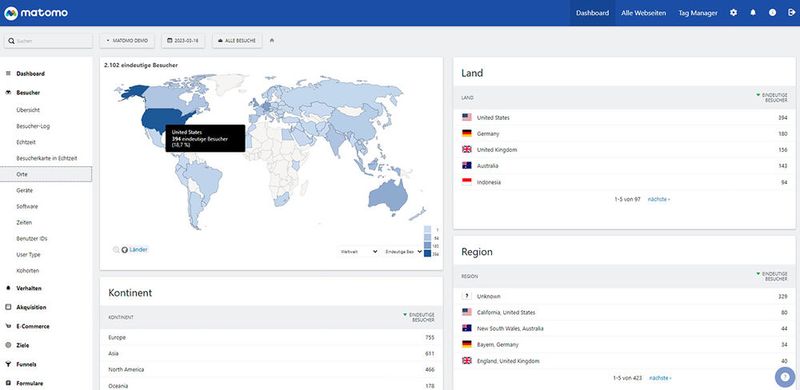Open the help bubble at bottom right
800x390 pixels.
click(x=785, y=377)
